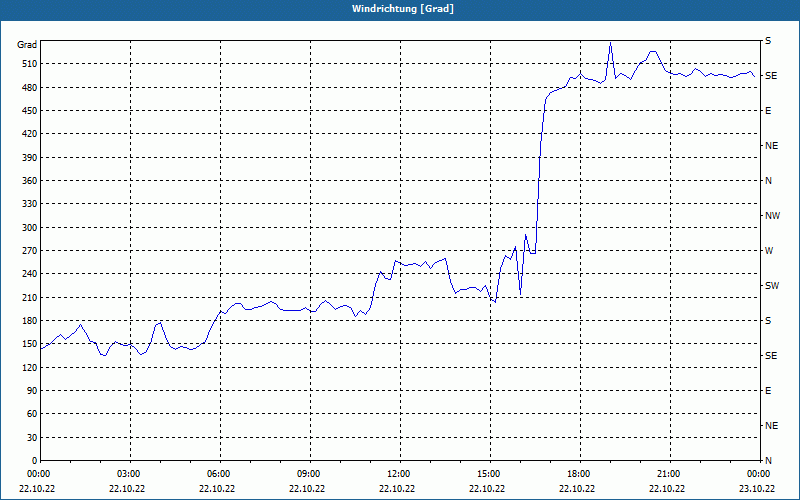Click the 03:00 time axis label

tap(127, 474)
